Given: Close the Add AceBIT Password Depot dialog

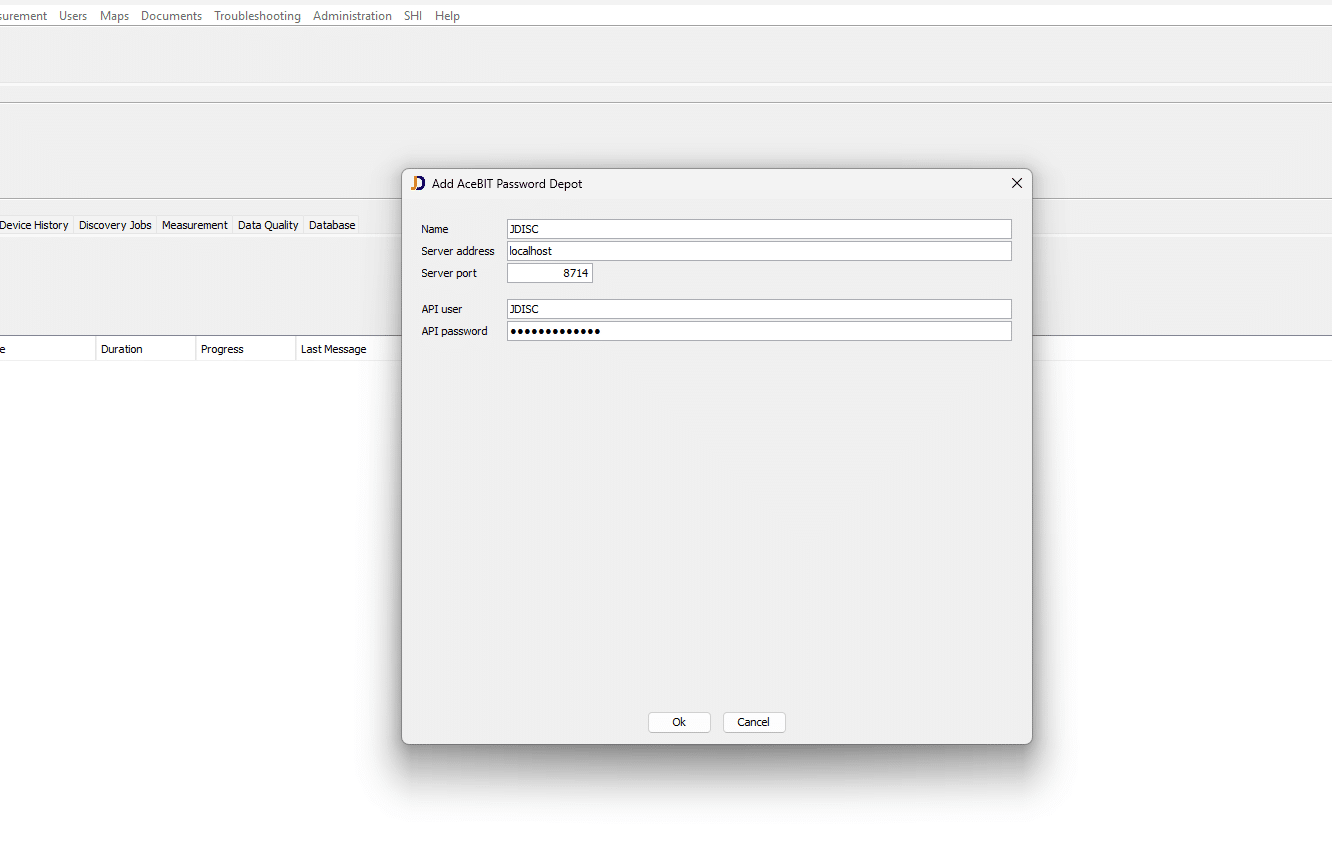Looking at the screenshot, I should (x=1016, y=183).
